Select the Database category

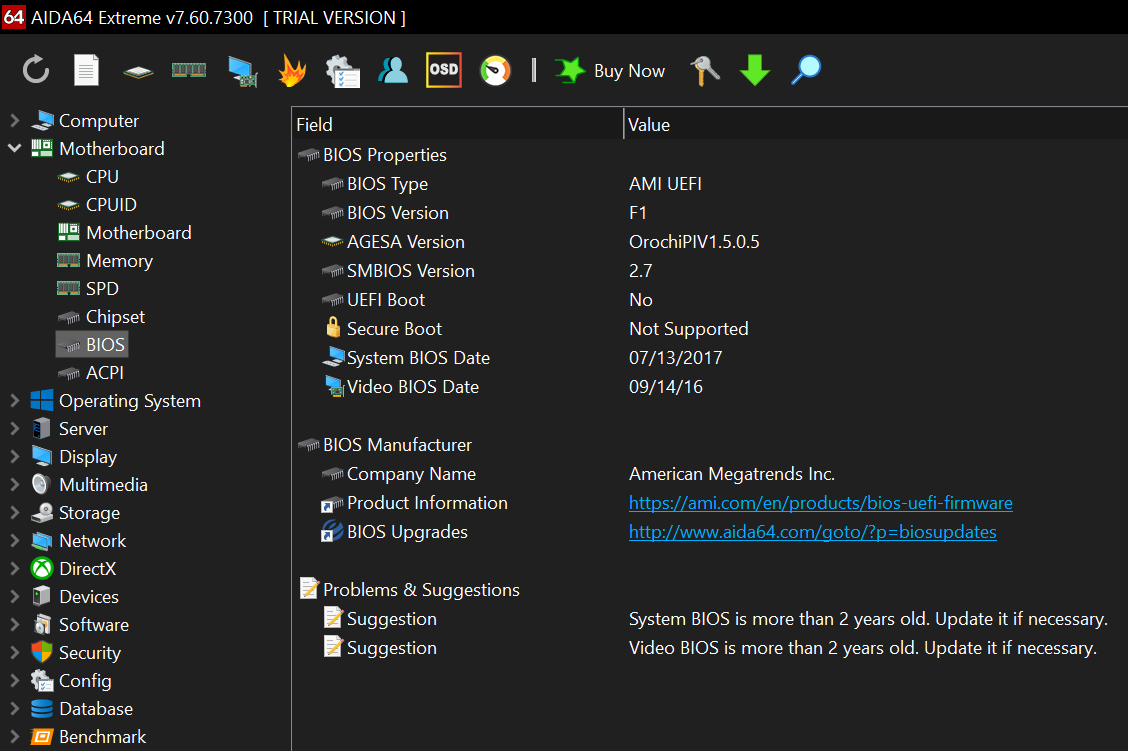96,709
